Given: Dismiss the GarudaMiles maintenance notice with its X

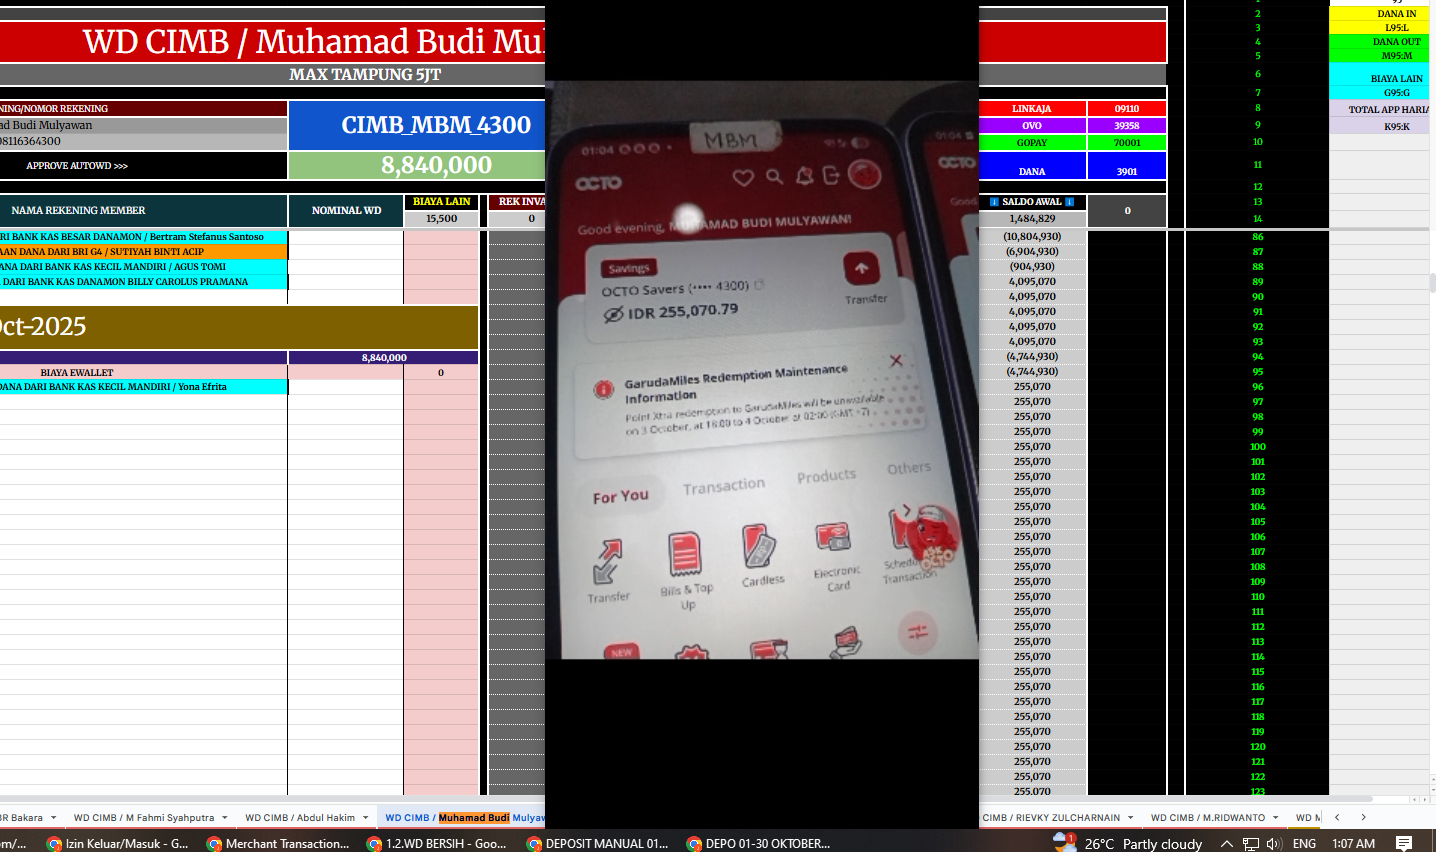Looking at the screenshot, I should (896, 360).
